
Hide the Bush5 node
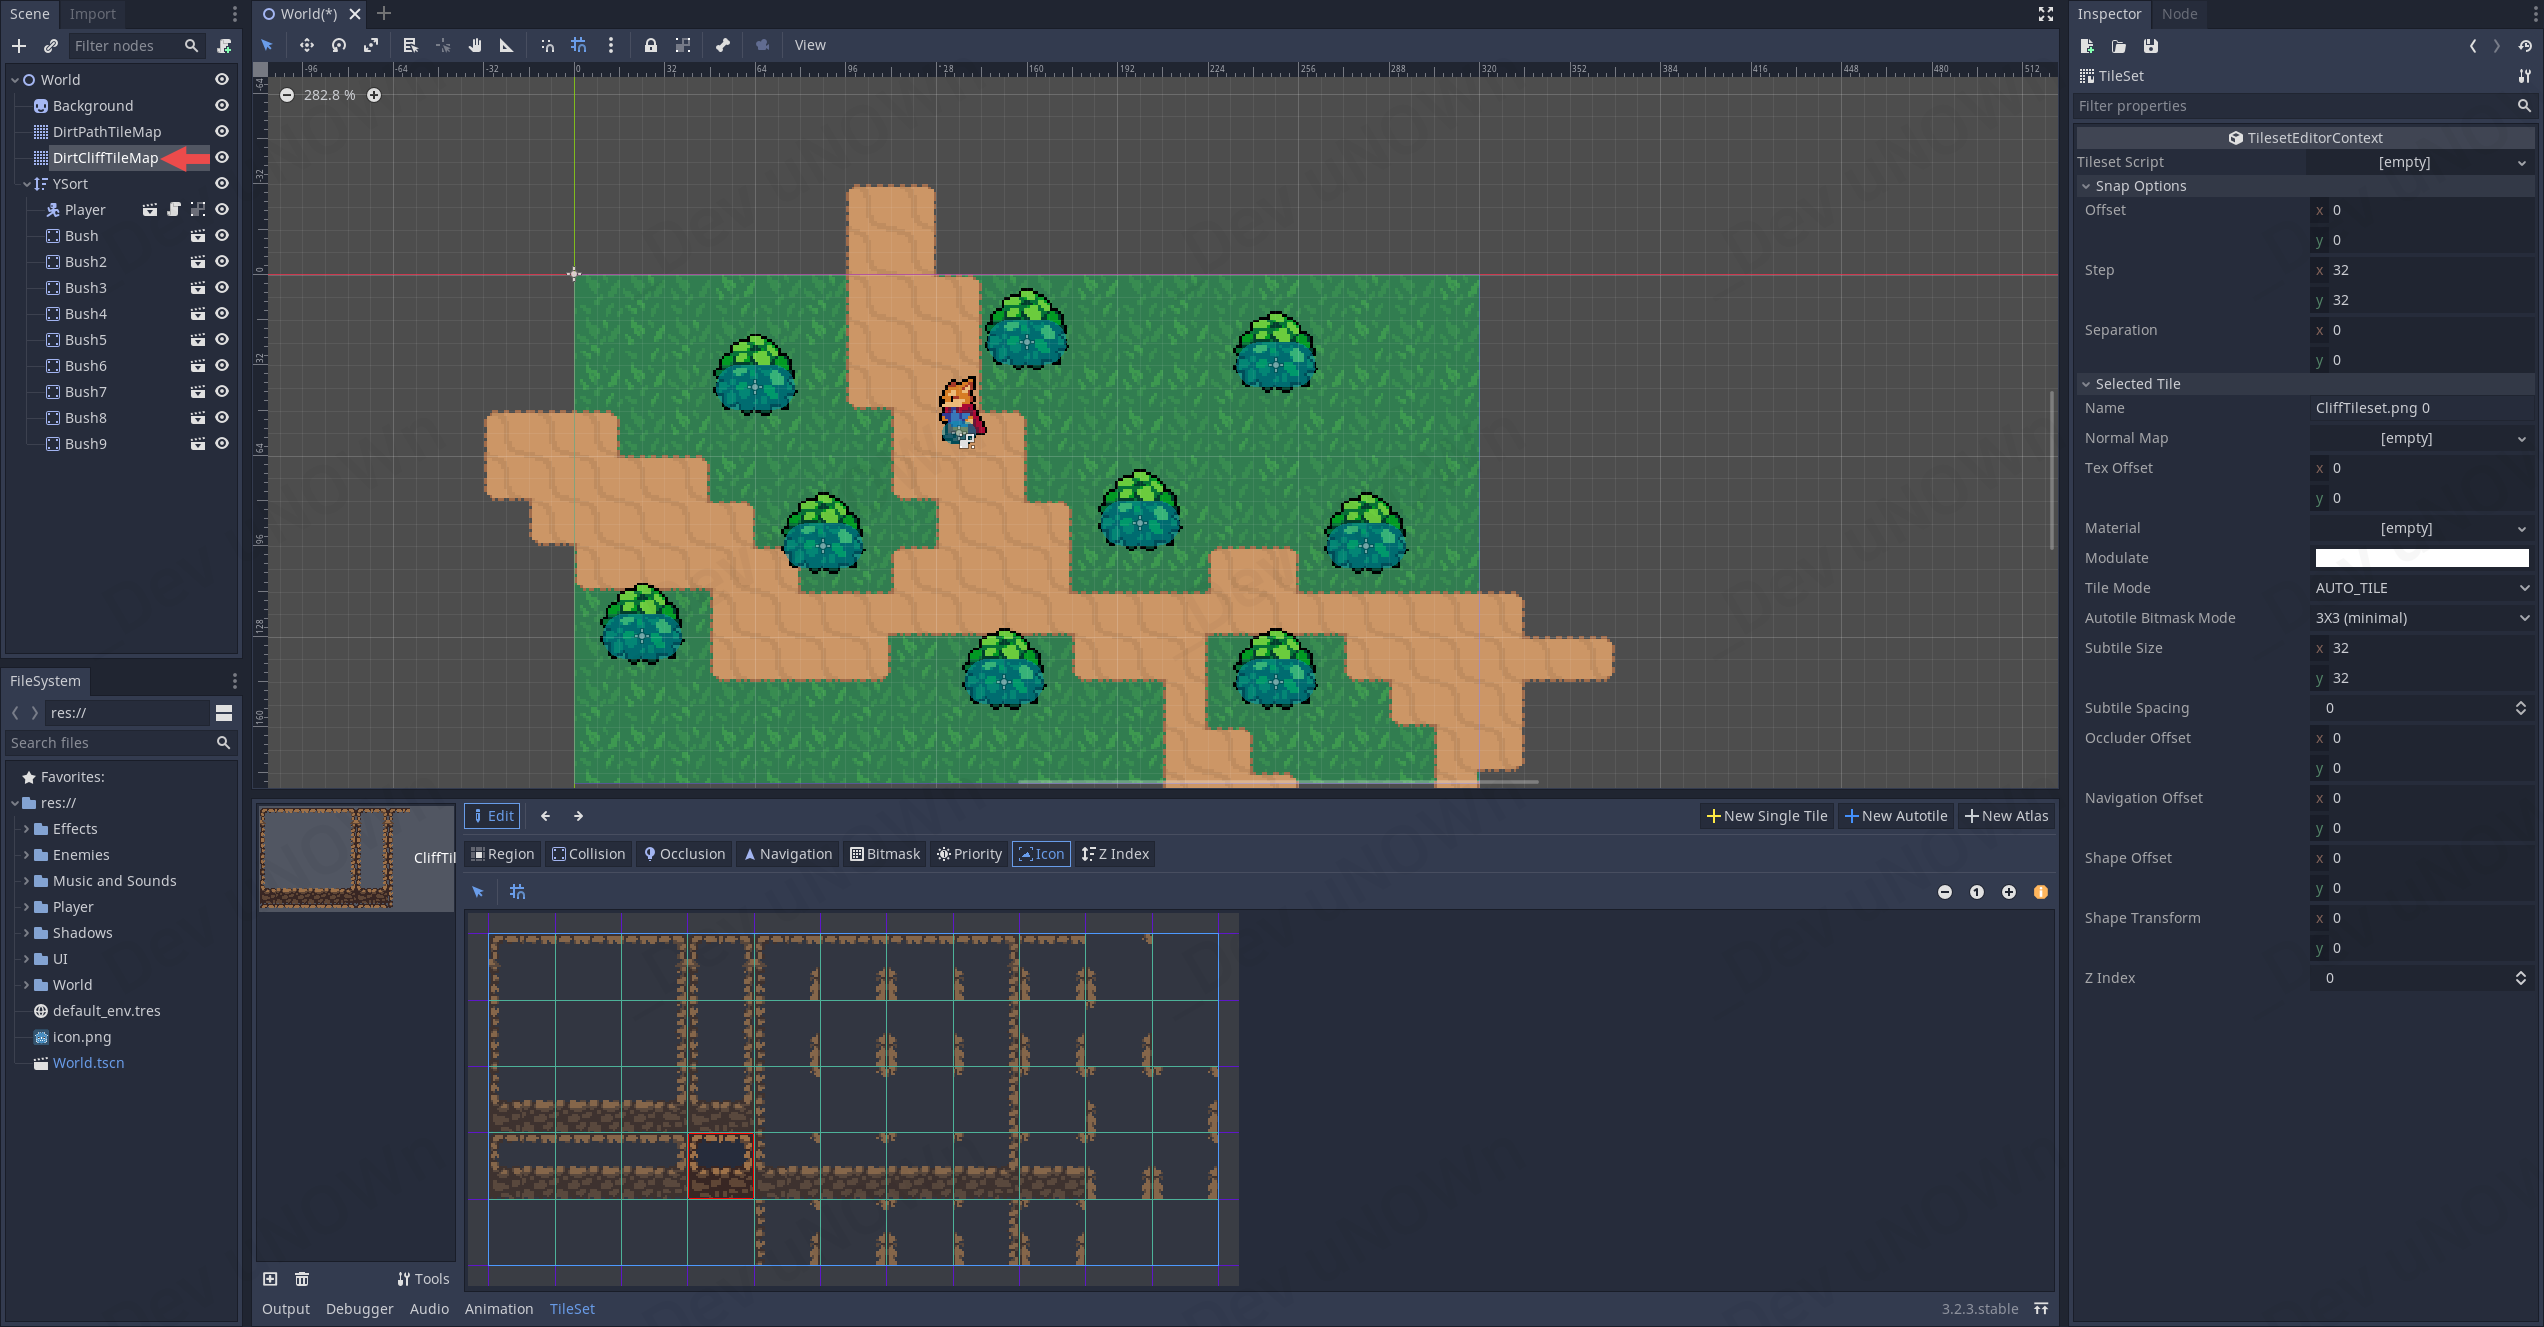click(x=222, y=340)
